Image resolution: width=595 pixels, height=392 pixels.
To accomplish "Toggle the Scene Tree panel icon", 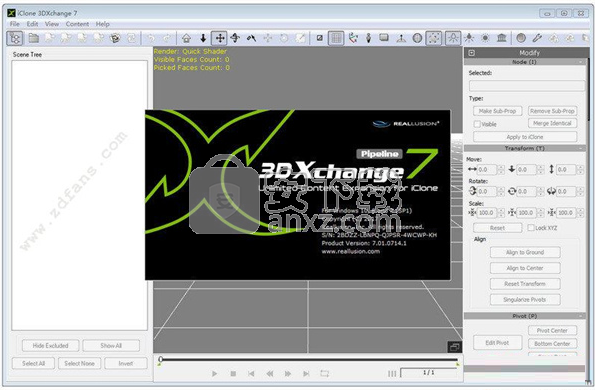I will 15,38.
